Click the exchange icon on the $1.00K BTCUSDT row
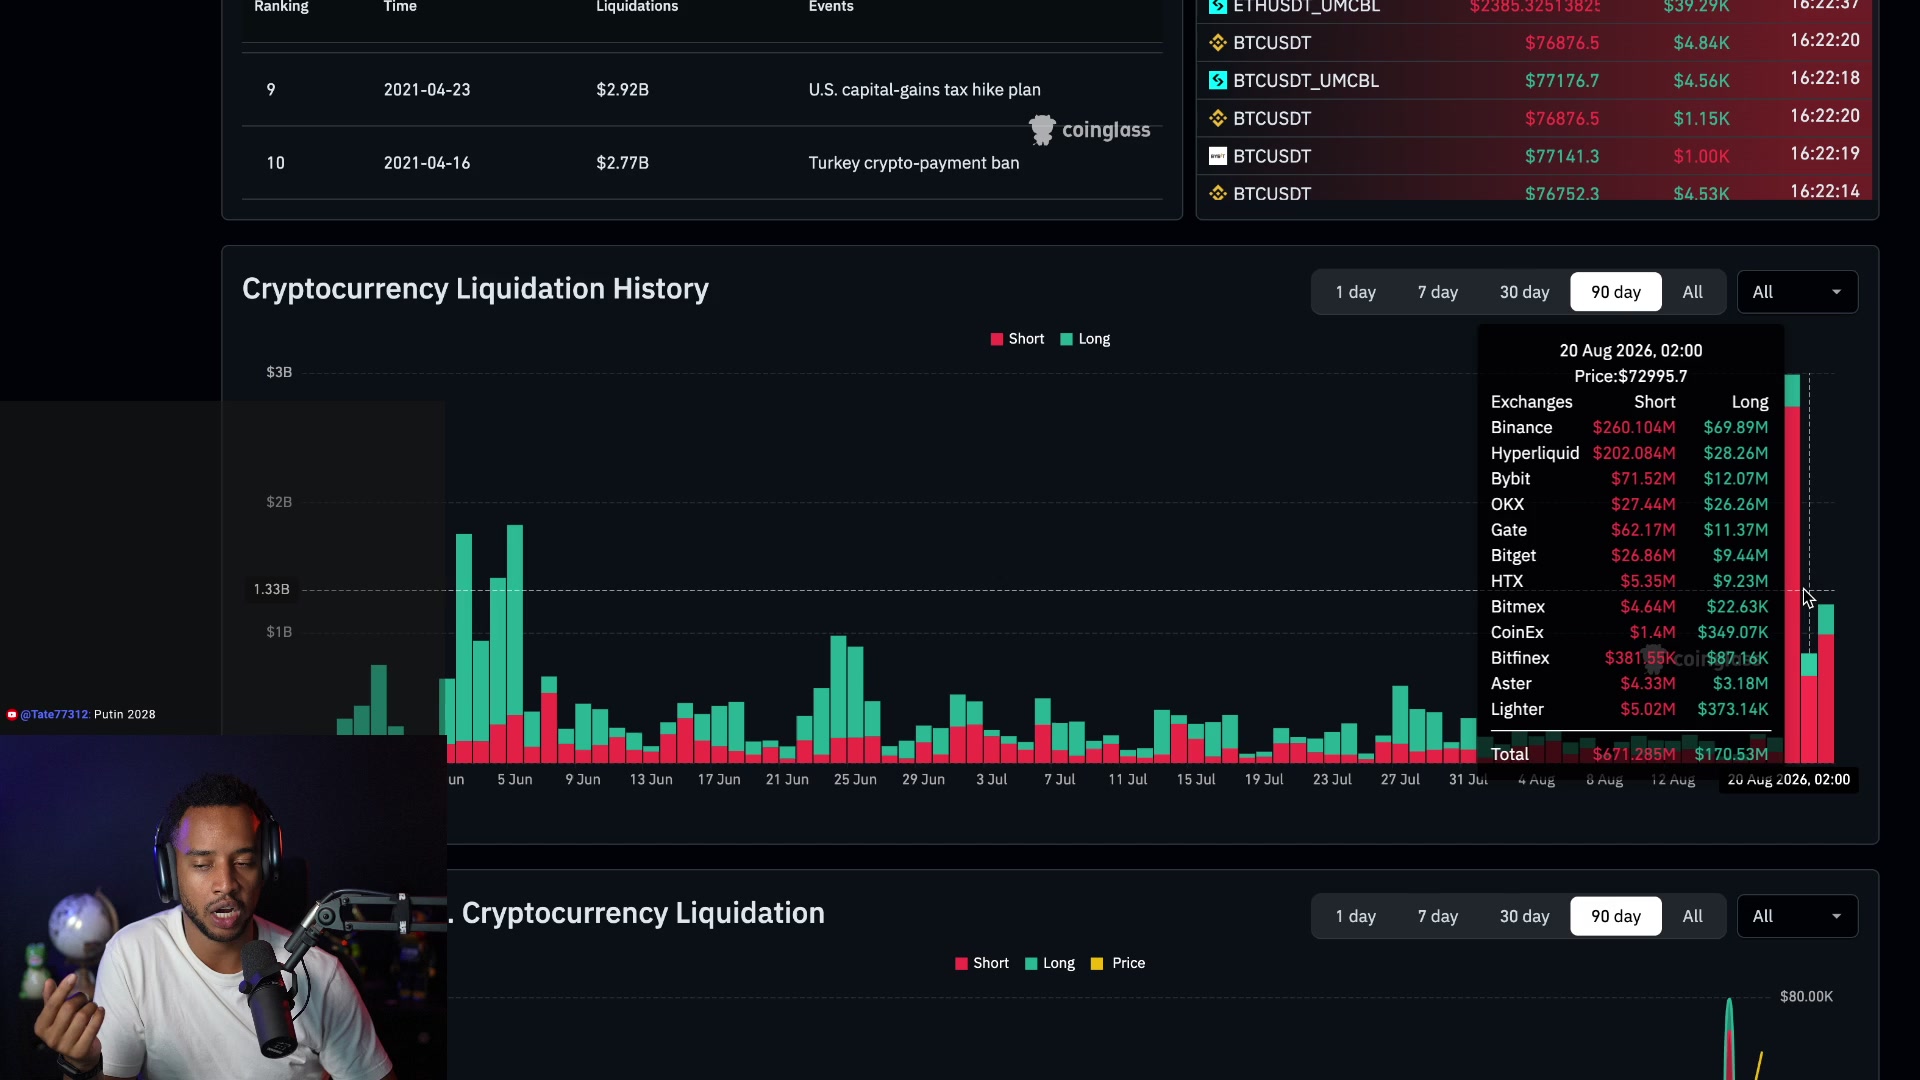The width and height of the screenshot is (1920, 1080). pyautogui.click(x=1217, y=156)
